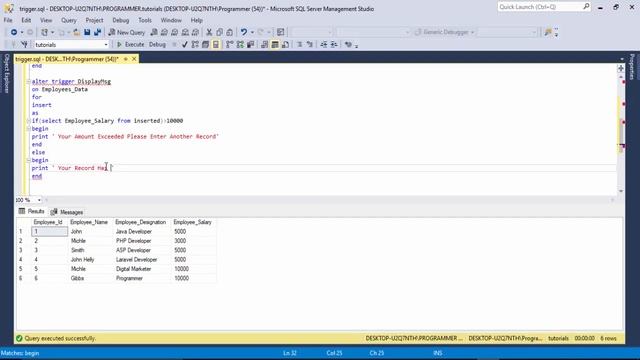Toggle Include Live Query Statistics
The image size is (640, 360).
(240, 44)
